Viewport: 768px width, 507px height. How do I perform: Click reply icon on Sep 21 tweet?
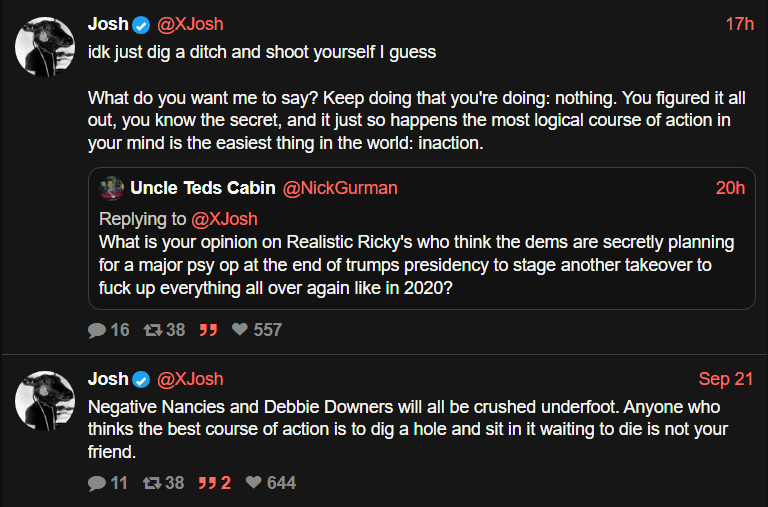(x=97, y=483)
